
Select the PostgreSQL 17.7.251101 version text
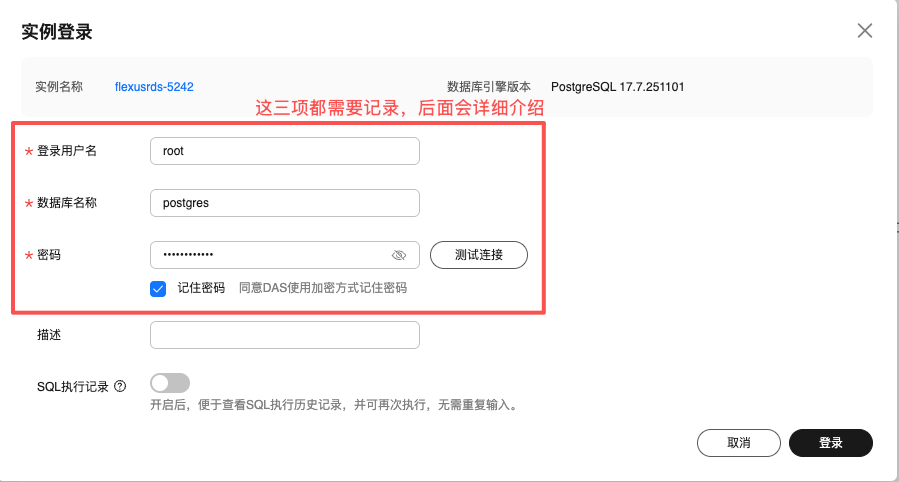617,87
